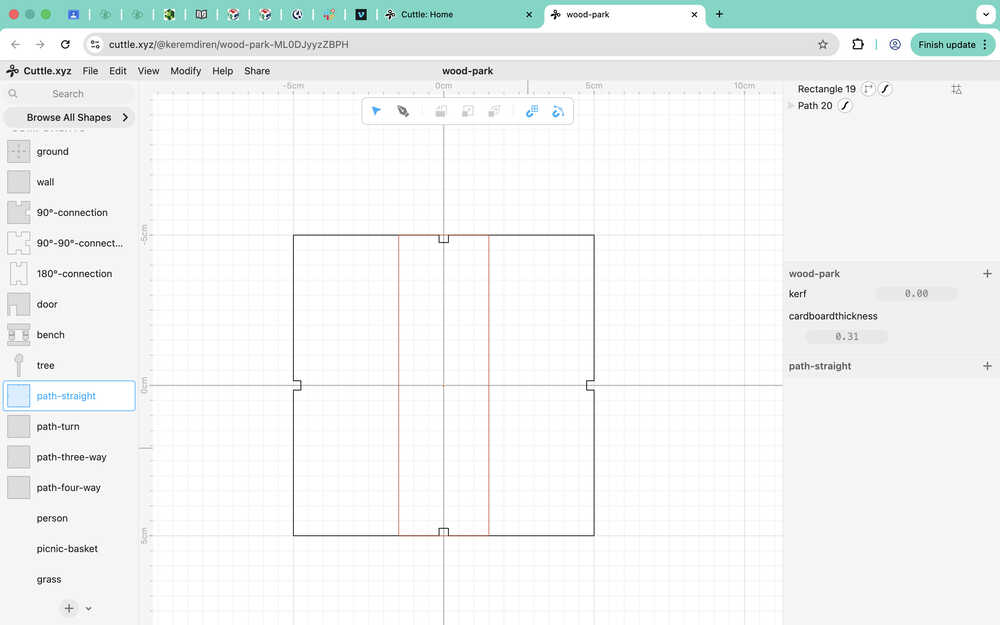Click the kerf value field

click(x=916, y=293)
